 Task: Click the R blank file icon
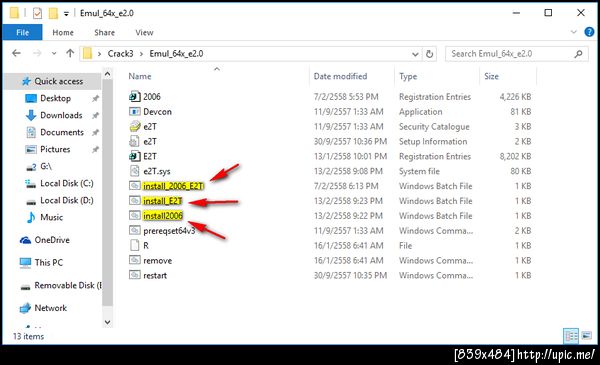pos(134,245)
